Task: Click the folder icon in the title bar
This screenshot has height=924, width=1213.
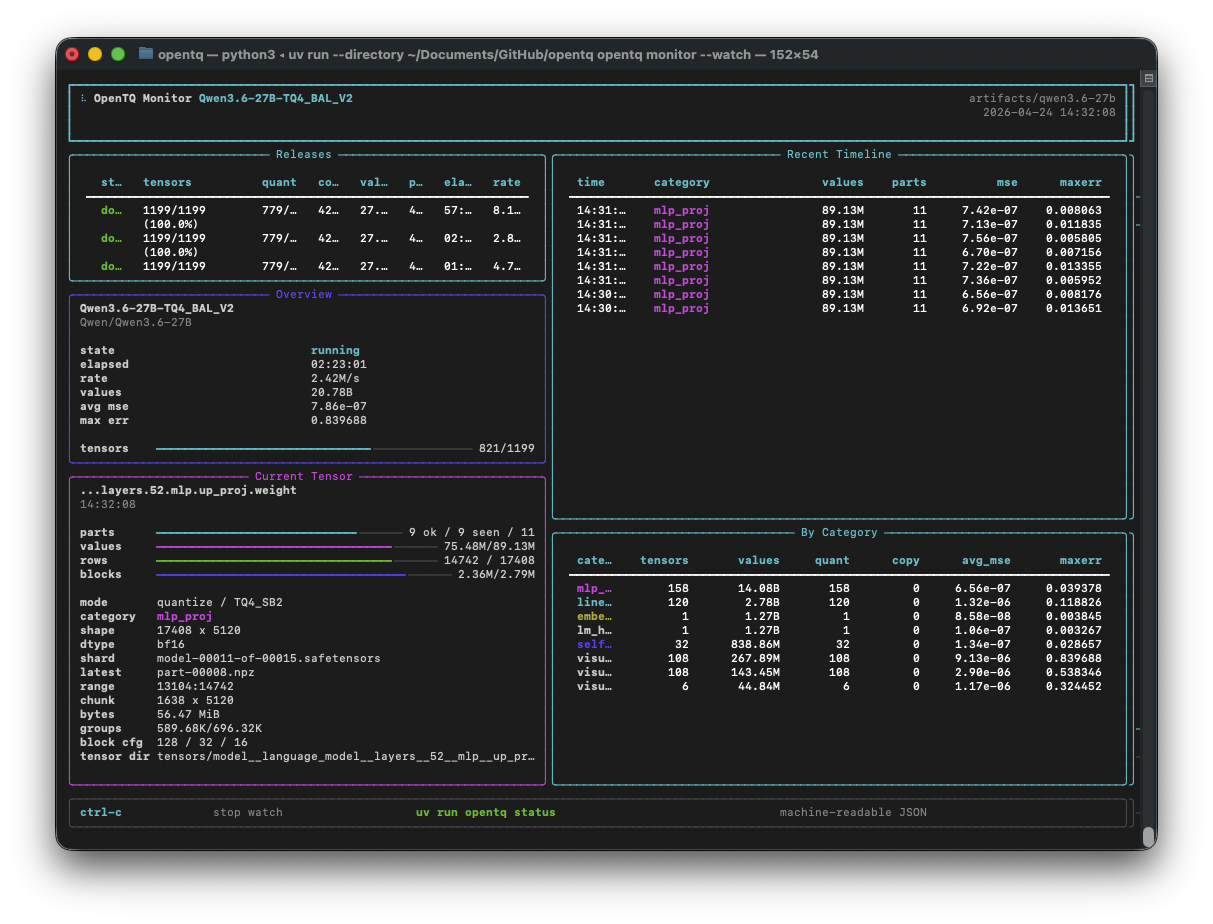Action: 146,54
